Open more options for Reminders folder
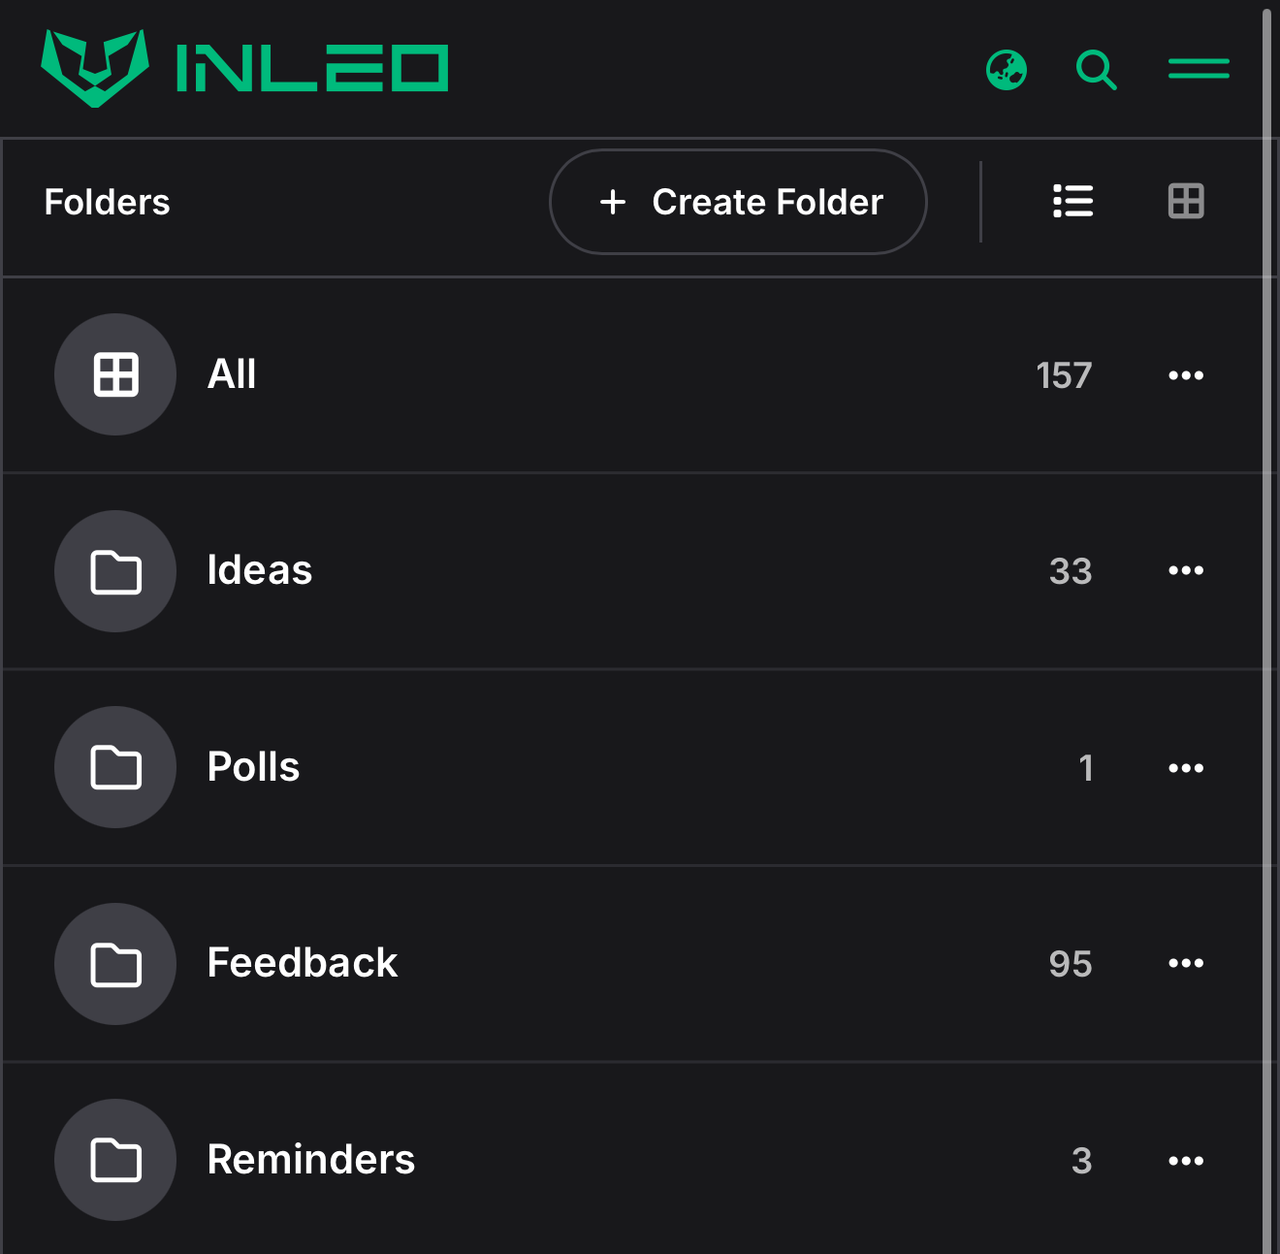This screenshot has width=1280, height=1254. click(x=1186, y=1161)
